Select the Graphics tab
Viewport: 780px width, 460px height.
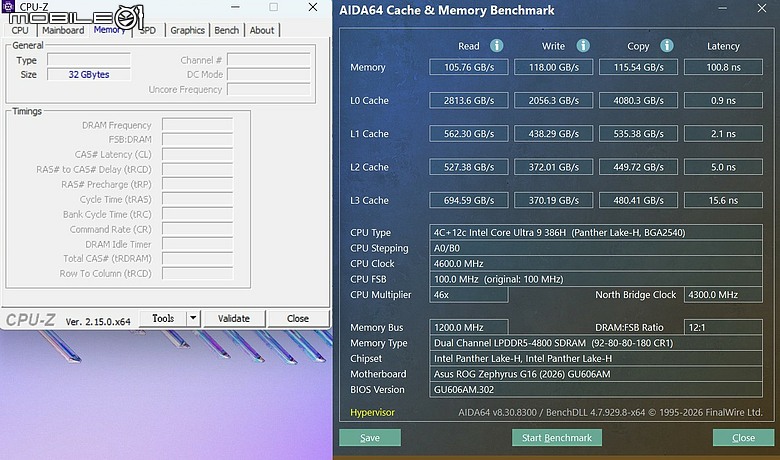click(x=188, y=30)
